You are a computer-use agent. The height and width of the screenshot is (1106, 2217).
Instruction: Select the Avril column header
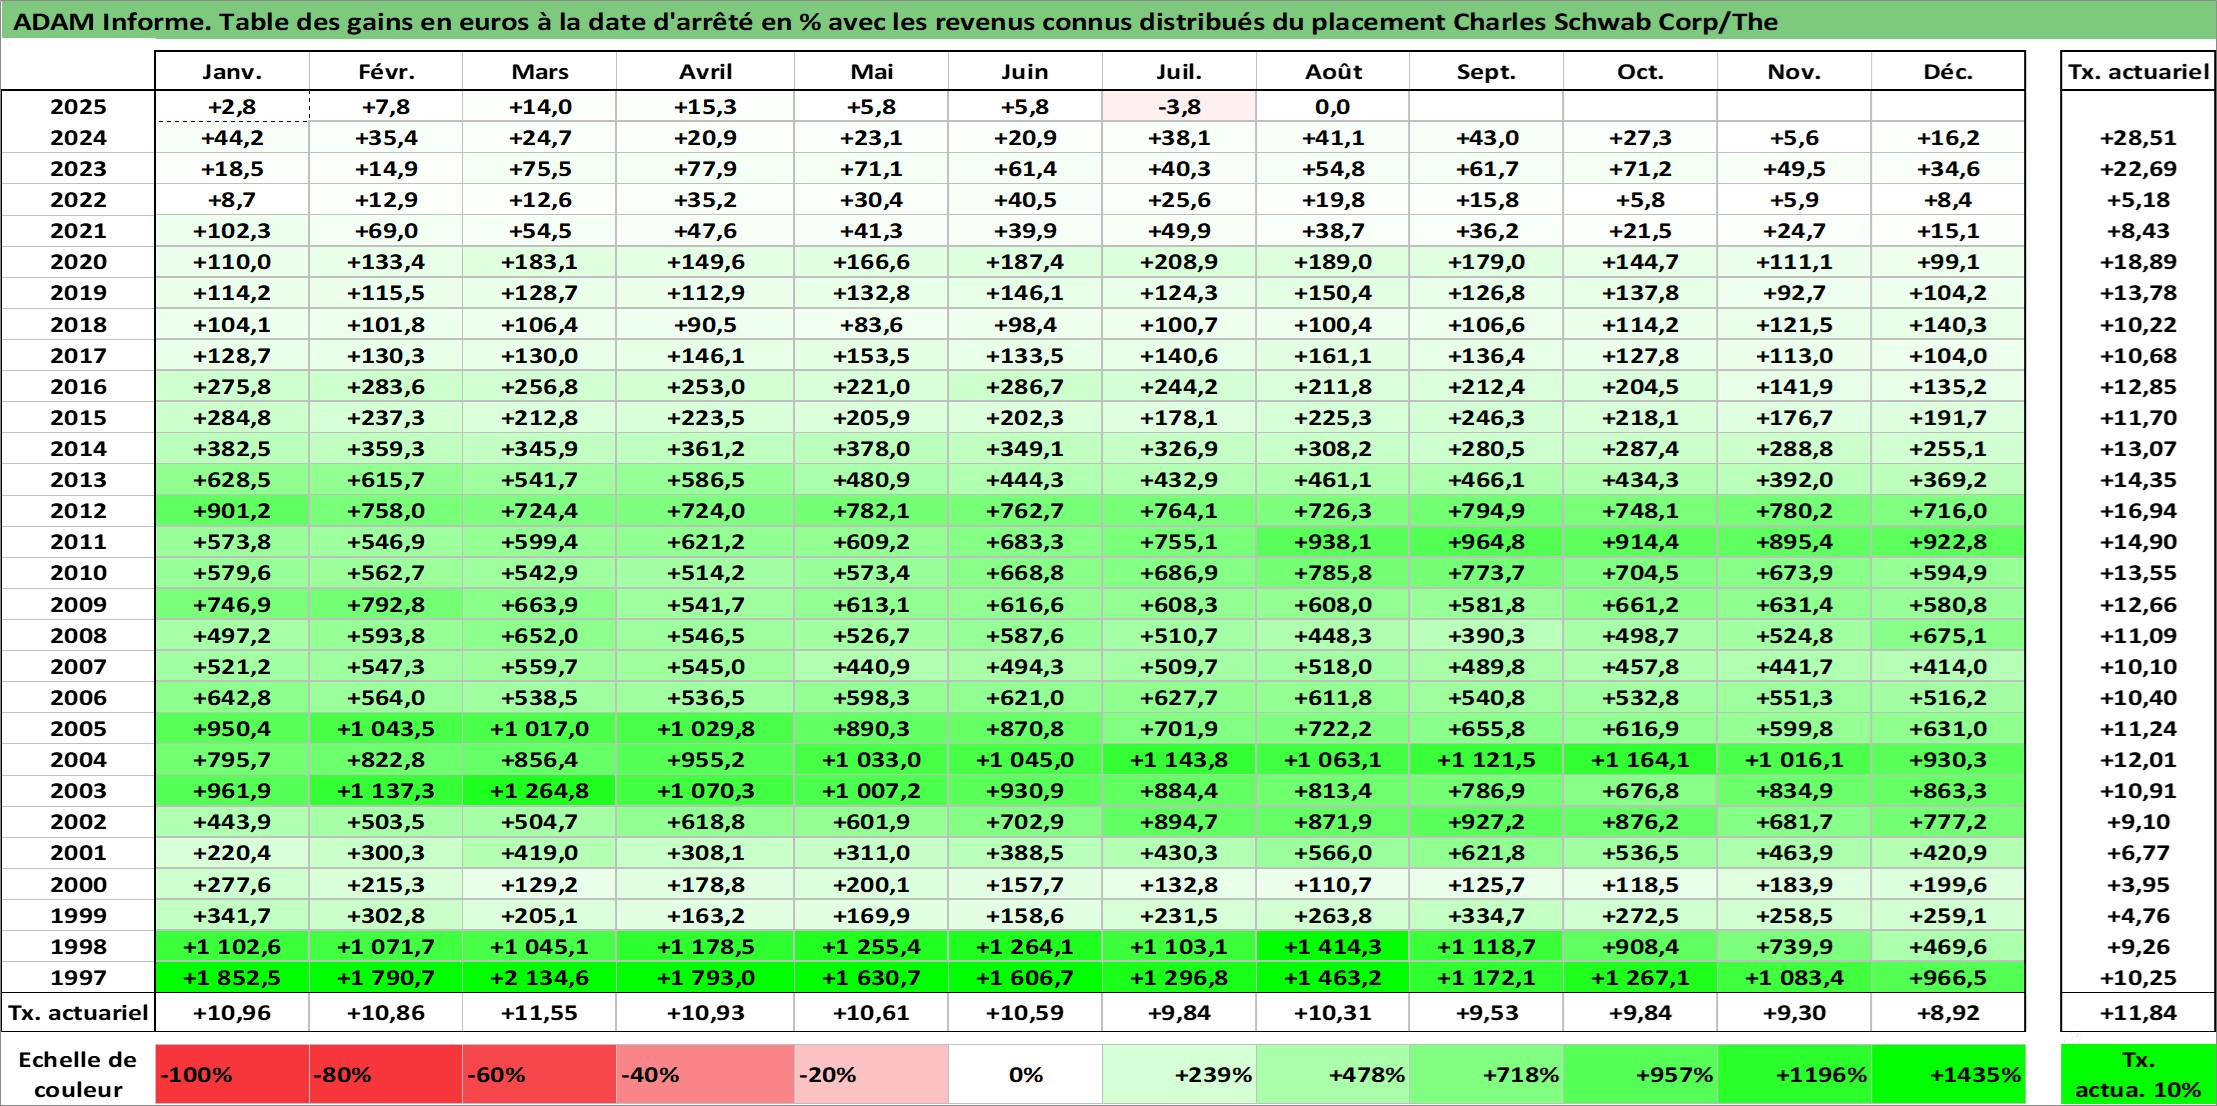pyautogui.click(x=706, y=71)
